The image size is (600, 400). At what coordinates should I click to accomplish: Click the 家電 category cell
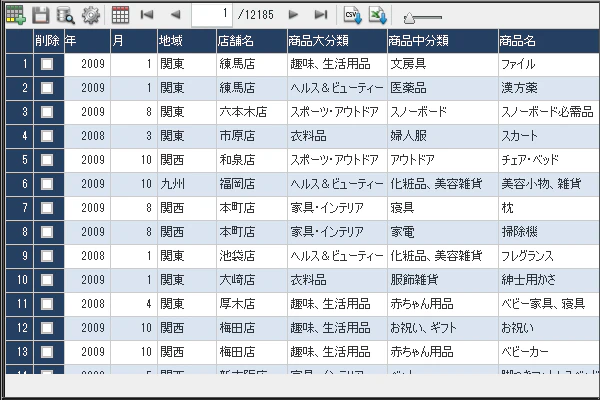tap(443, 232)
